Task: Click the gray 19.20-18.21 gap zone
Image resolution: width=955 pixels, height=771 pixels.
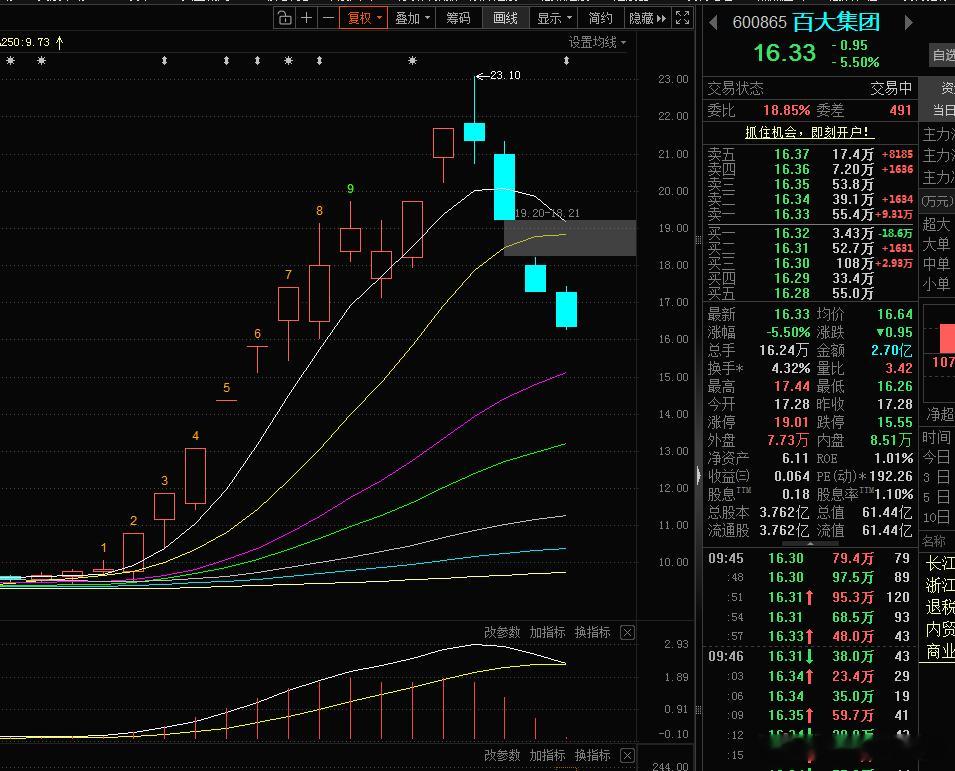Action: click(x=570, y=238)
